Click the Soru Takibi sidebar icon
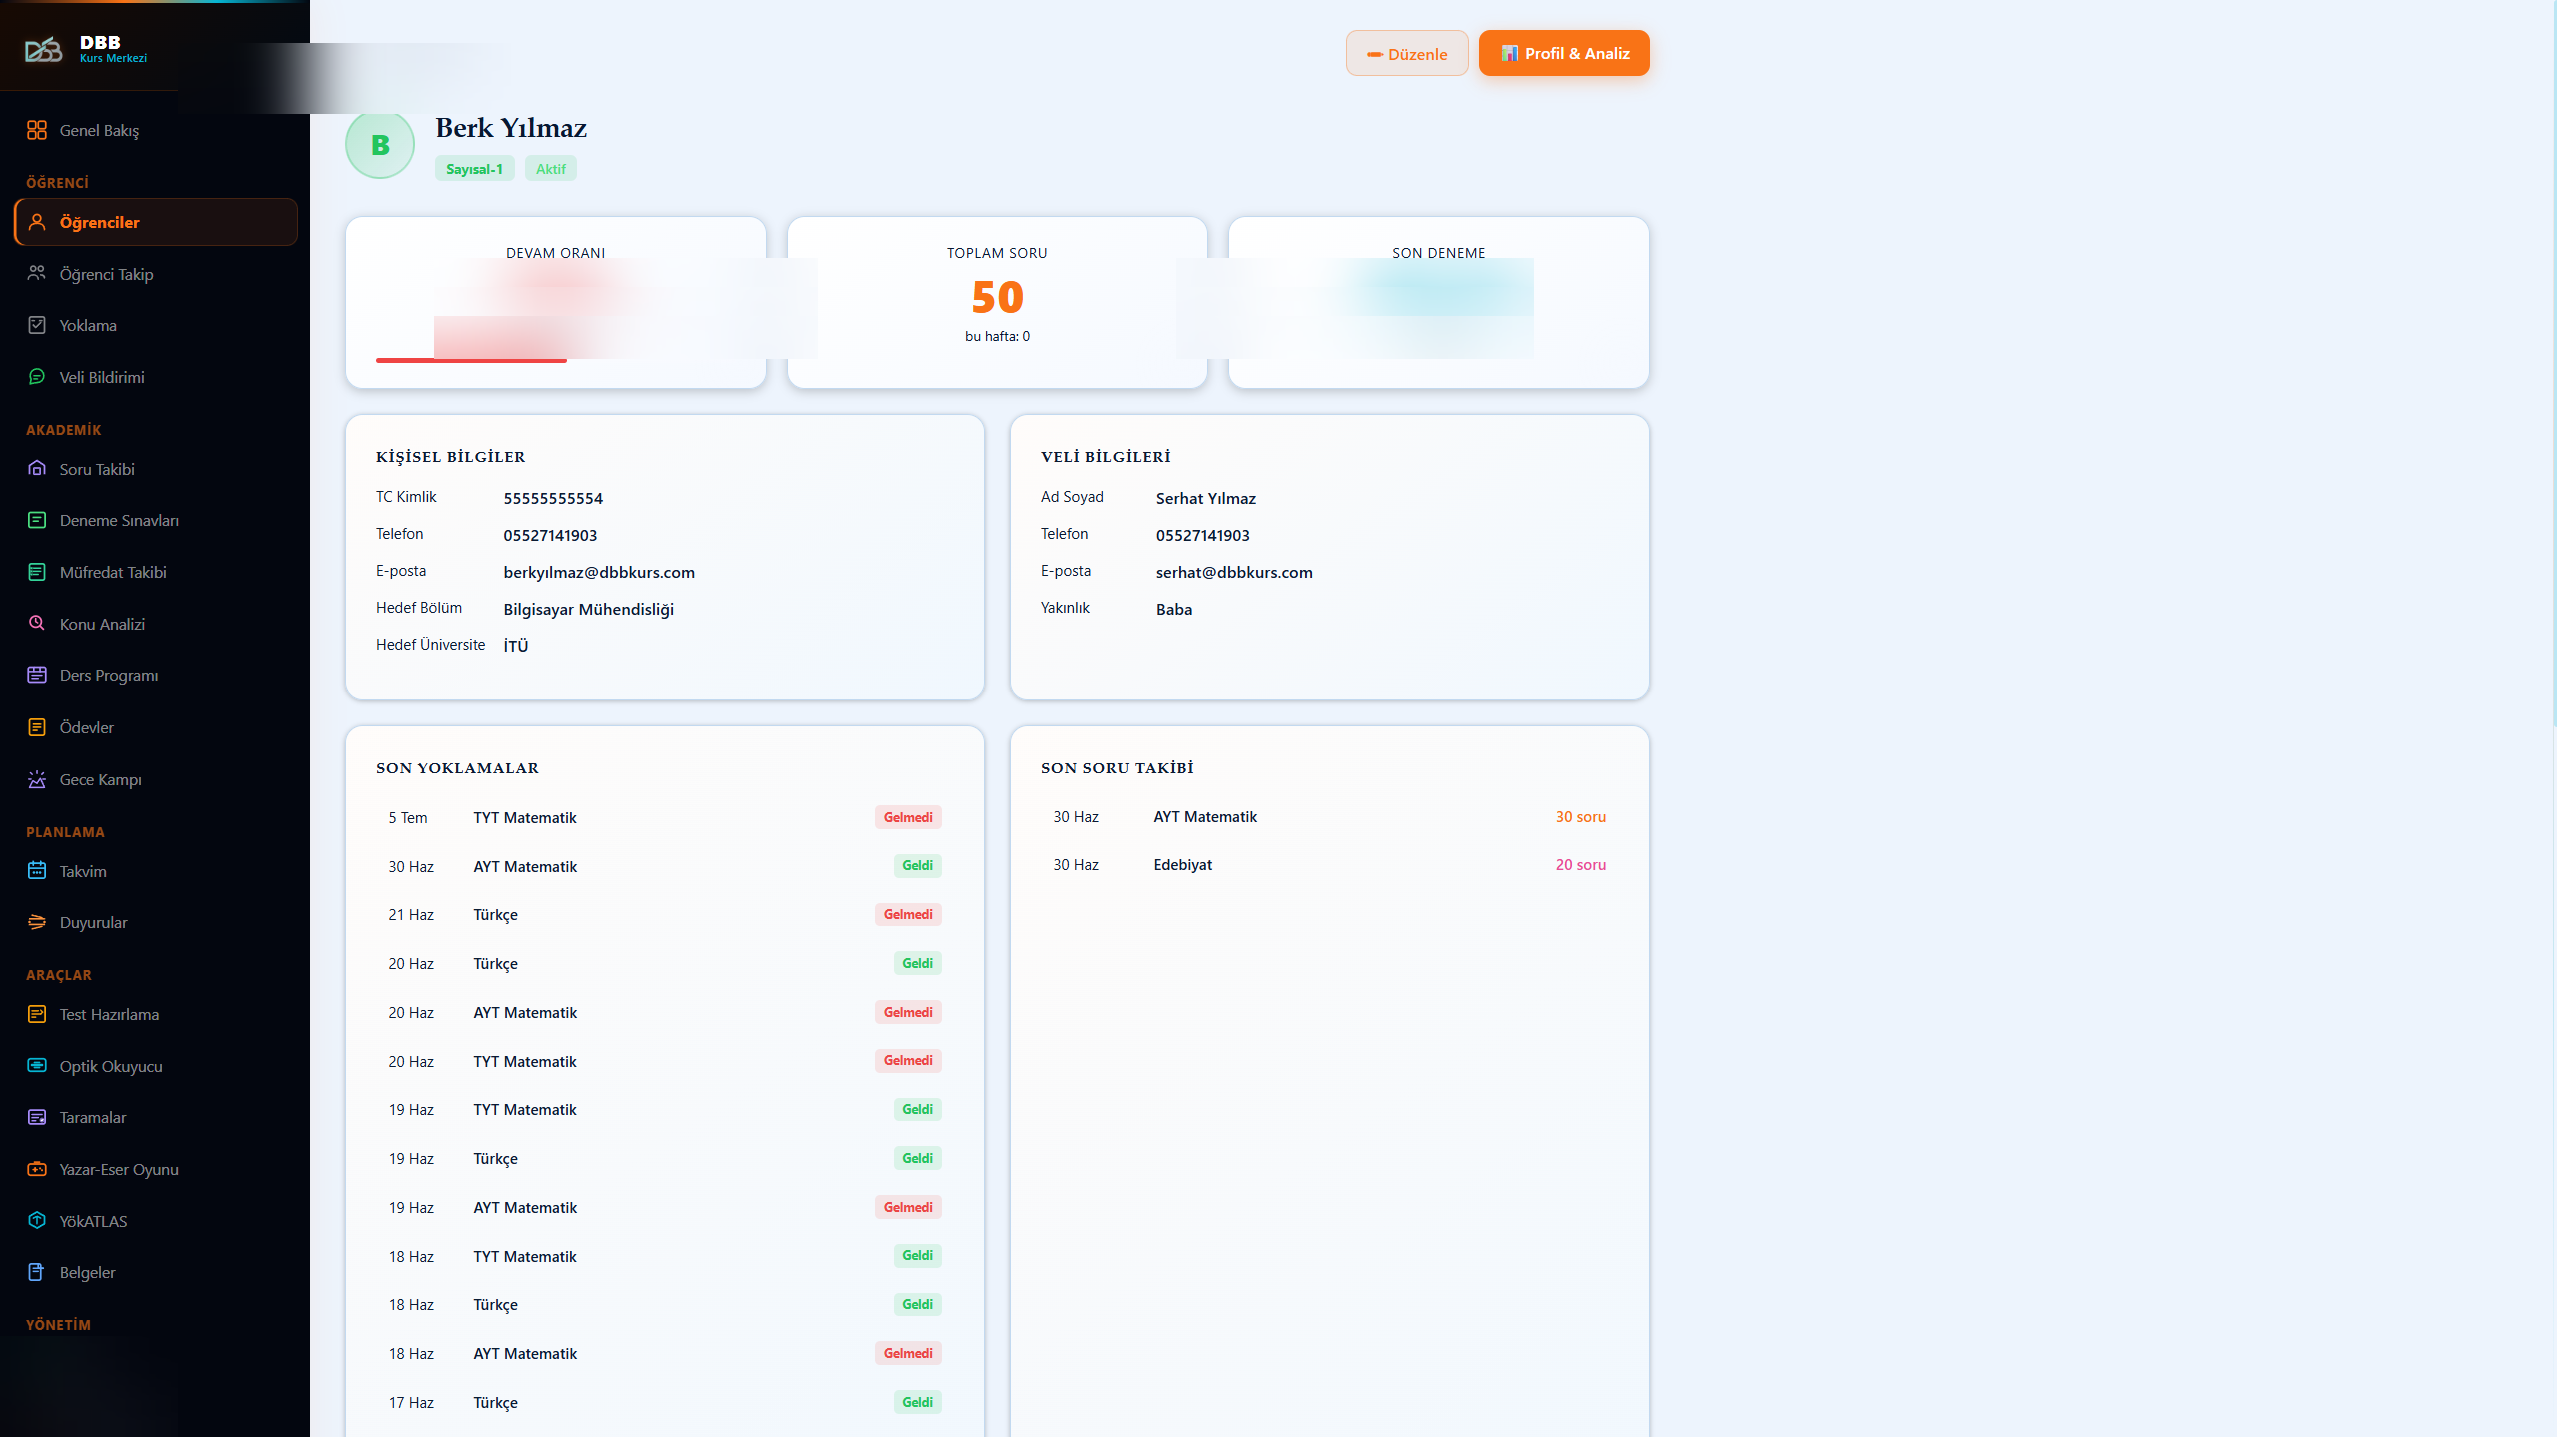Image resolution: width=2557 pixels, height=1437 pixels. coord(37,468)
